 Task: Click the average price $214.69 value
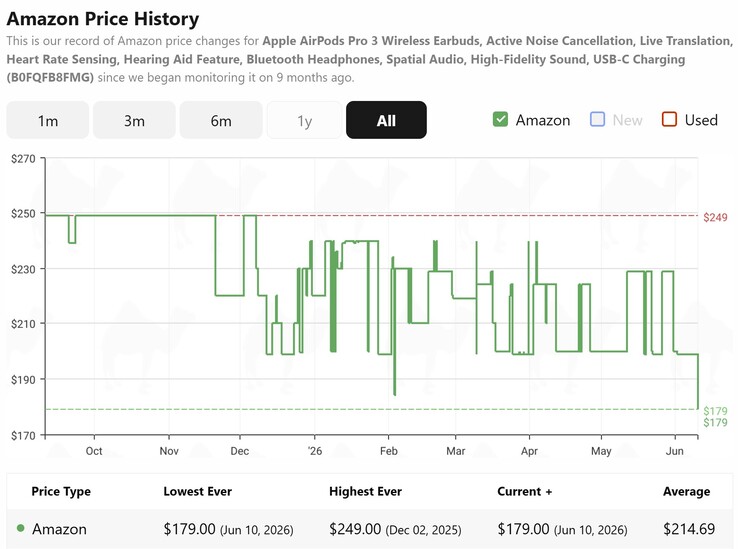point(689,529)
